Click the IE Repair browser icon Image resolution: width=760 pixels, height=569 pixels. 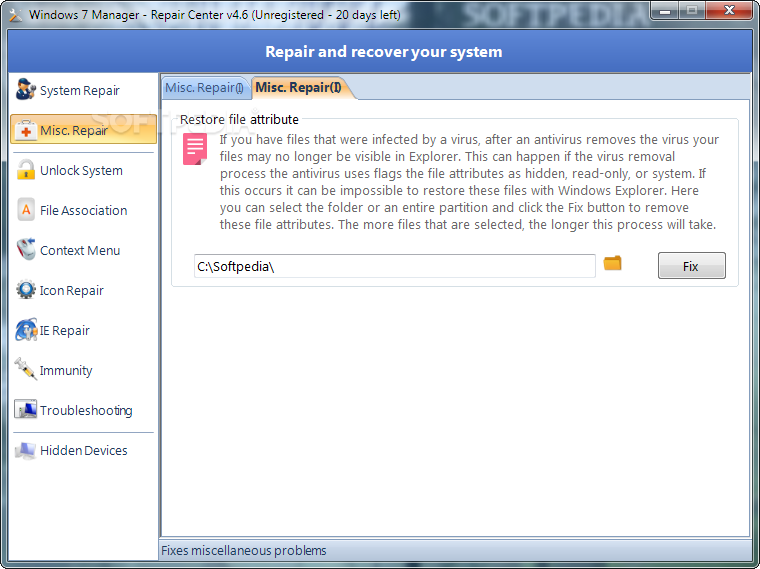(x=26, y=330)
